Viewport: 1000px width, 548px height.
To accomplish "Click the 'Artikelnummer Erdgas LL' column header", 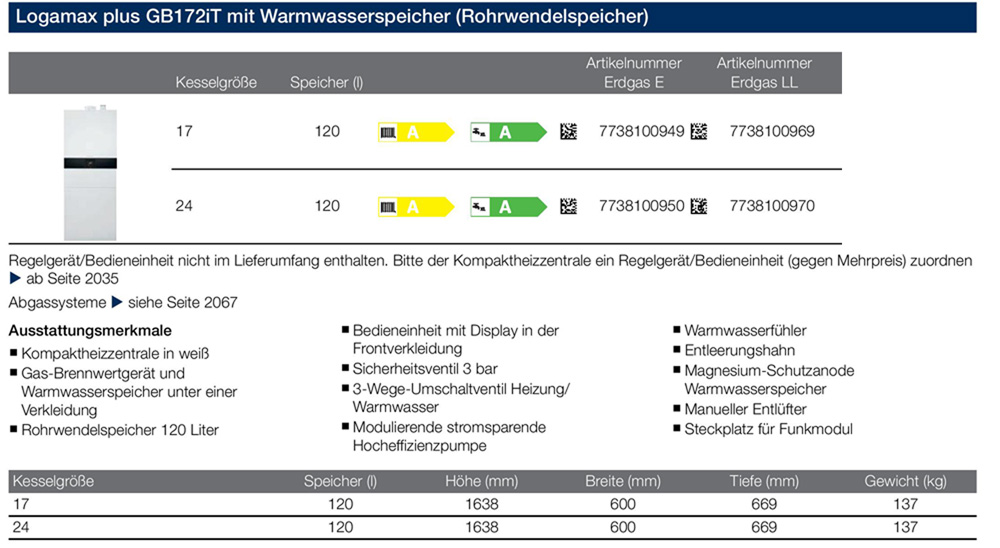I will tap(764, 73).
